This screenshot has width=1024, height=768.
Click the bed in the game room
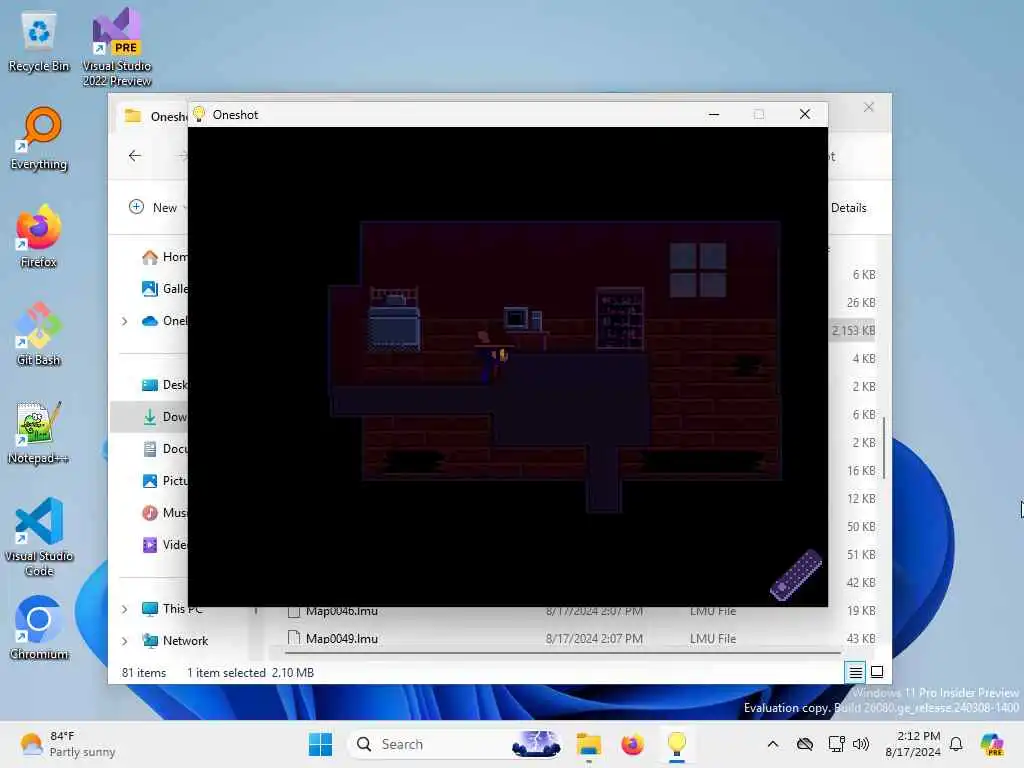(x=394, y=319)
